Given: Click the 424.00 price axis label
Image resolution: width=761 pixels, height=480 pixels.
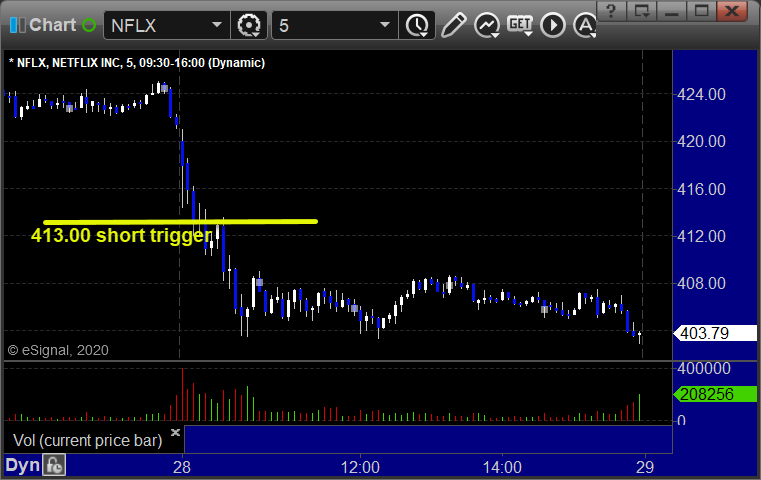Looking at the screenshot, I should pos(701,94).
